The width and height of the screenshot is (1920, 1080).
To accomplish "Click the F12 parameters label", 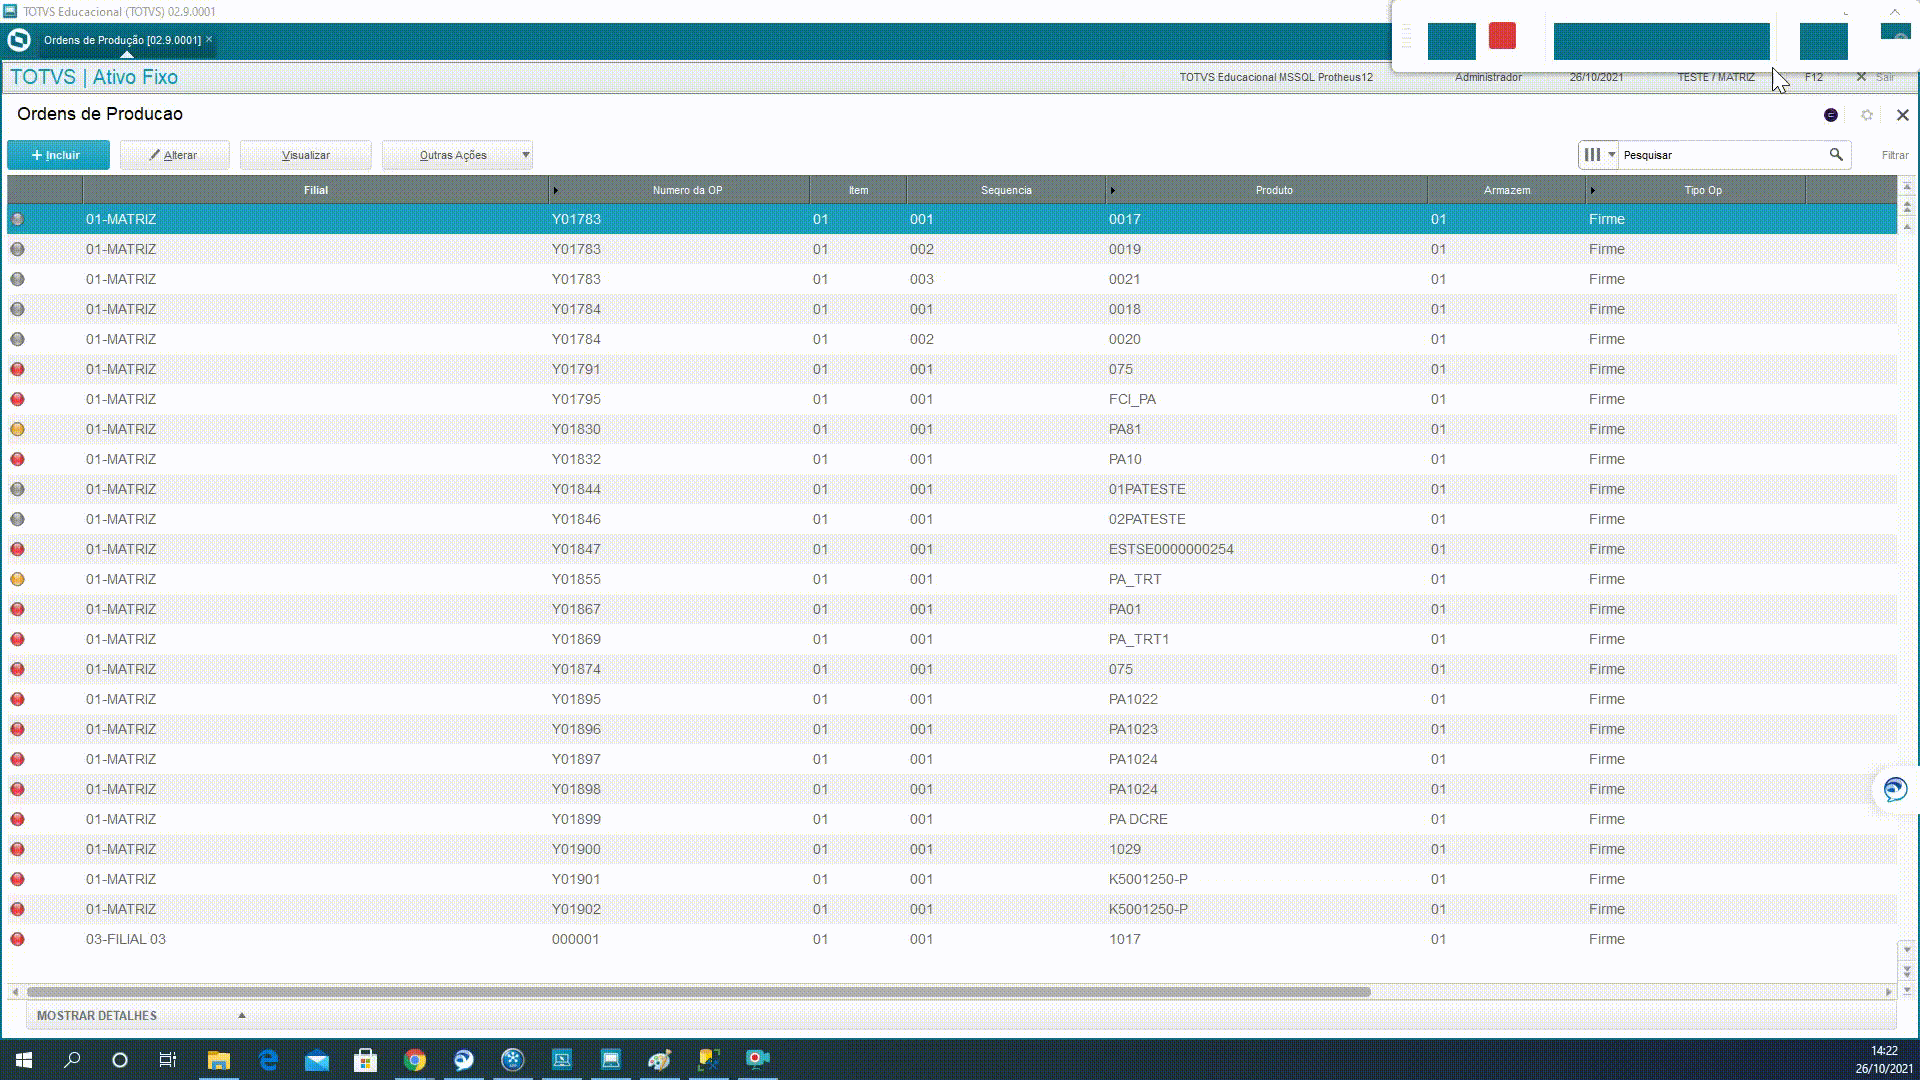I will point(1813,77).
